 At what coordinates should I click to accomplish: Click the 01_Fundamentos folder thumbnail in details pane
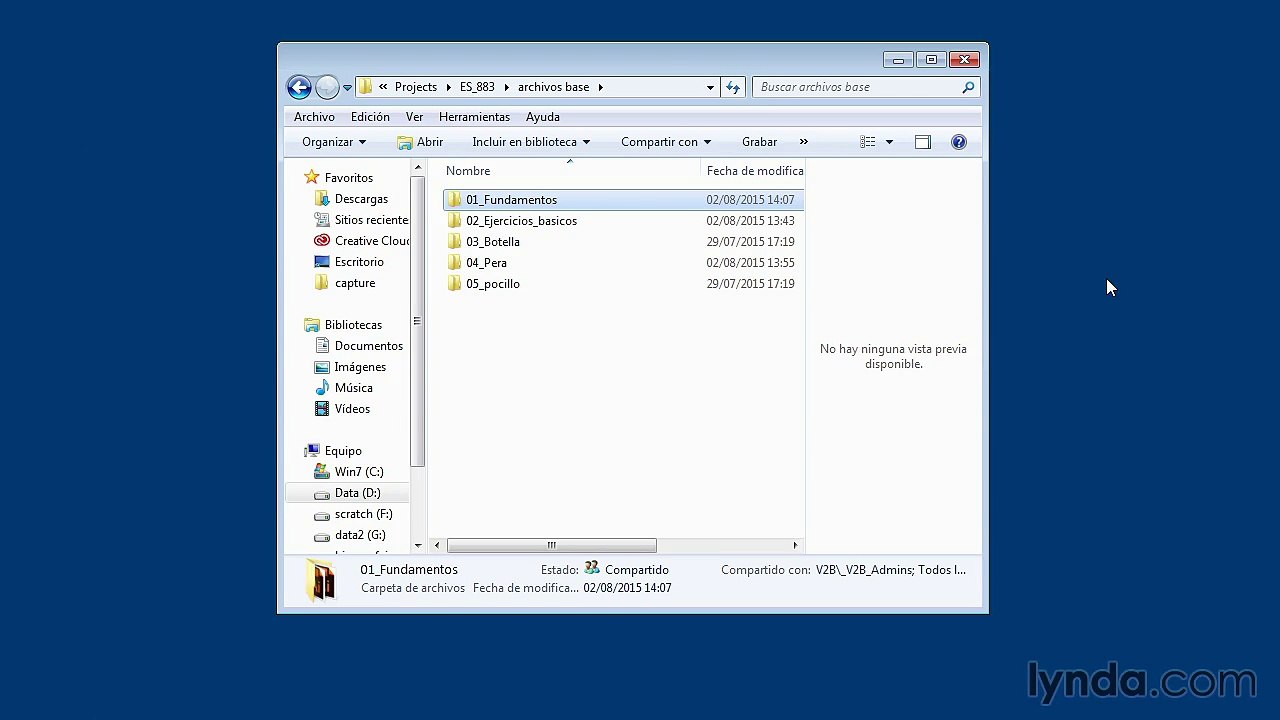click(x=321, y=579)
